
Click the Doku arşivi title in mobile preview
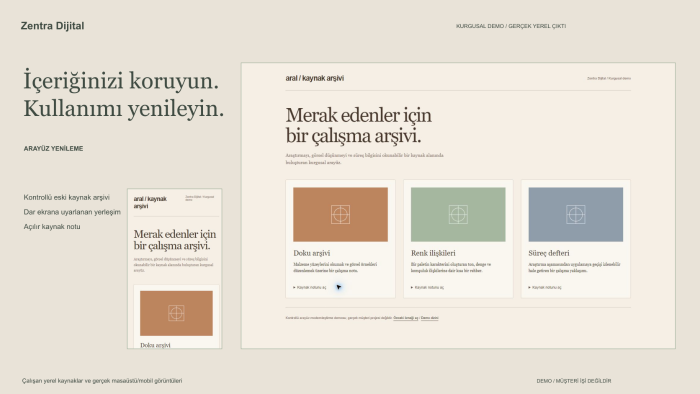155,345
